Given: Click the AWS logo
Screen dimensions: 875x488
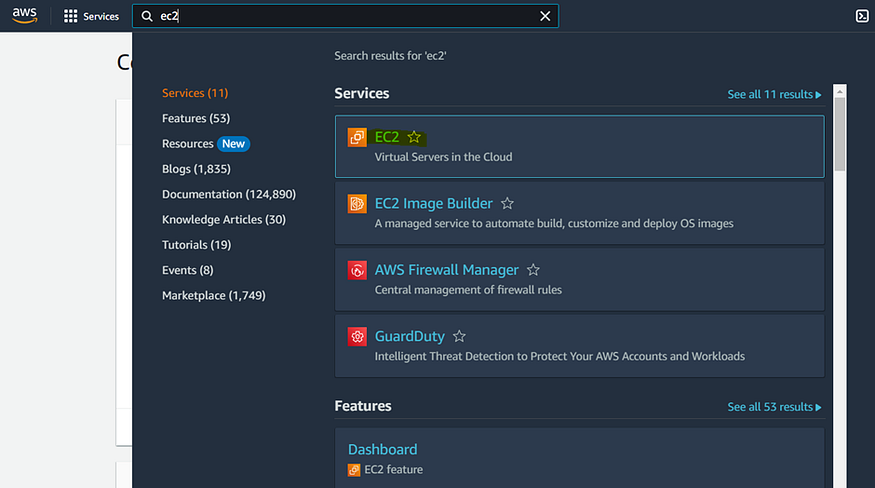Looking at the screenshot, I should pyautogui.click(x=25, y=15).
